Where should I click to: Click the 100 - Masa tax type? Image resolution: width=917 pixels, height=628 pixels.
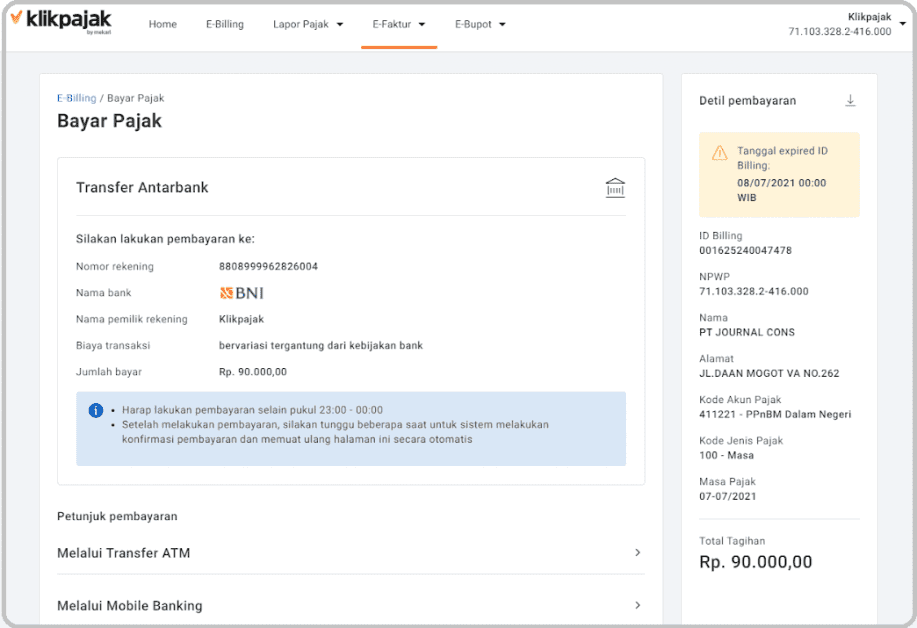point(726,455)
